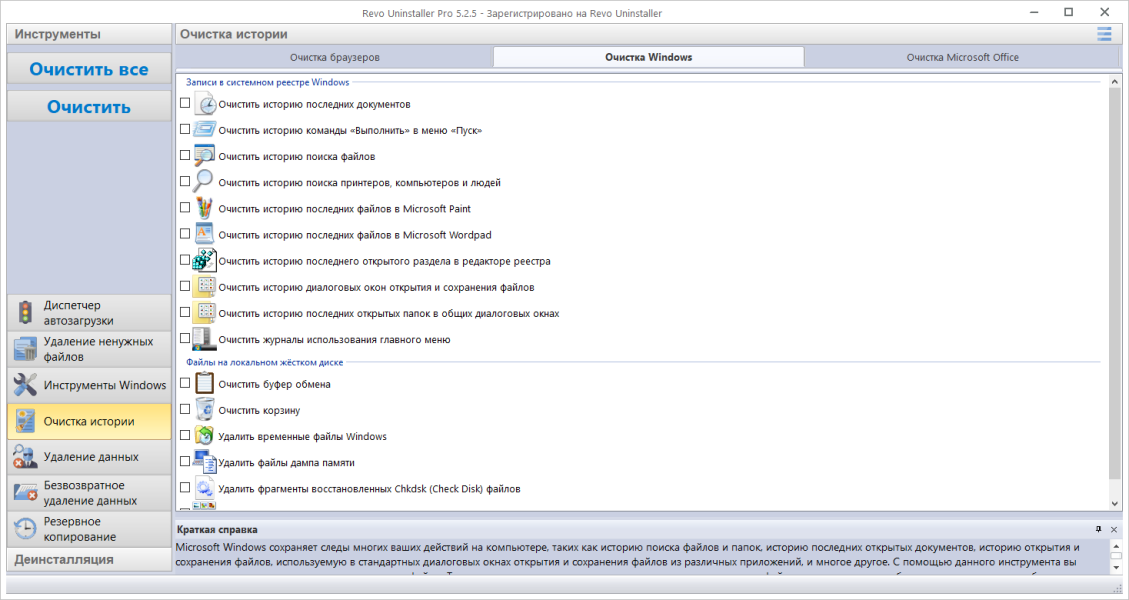
Task: Click the junk files cleaner icon in sidebar
Action: pos(25,349)
